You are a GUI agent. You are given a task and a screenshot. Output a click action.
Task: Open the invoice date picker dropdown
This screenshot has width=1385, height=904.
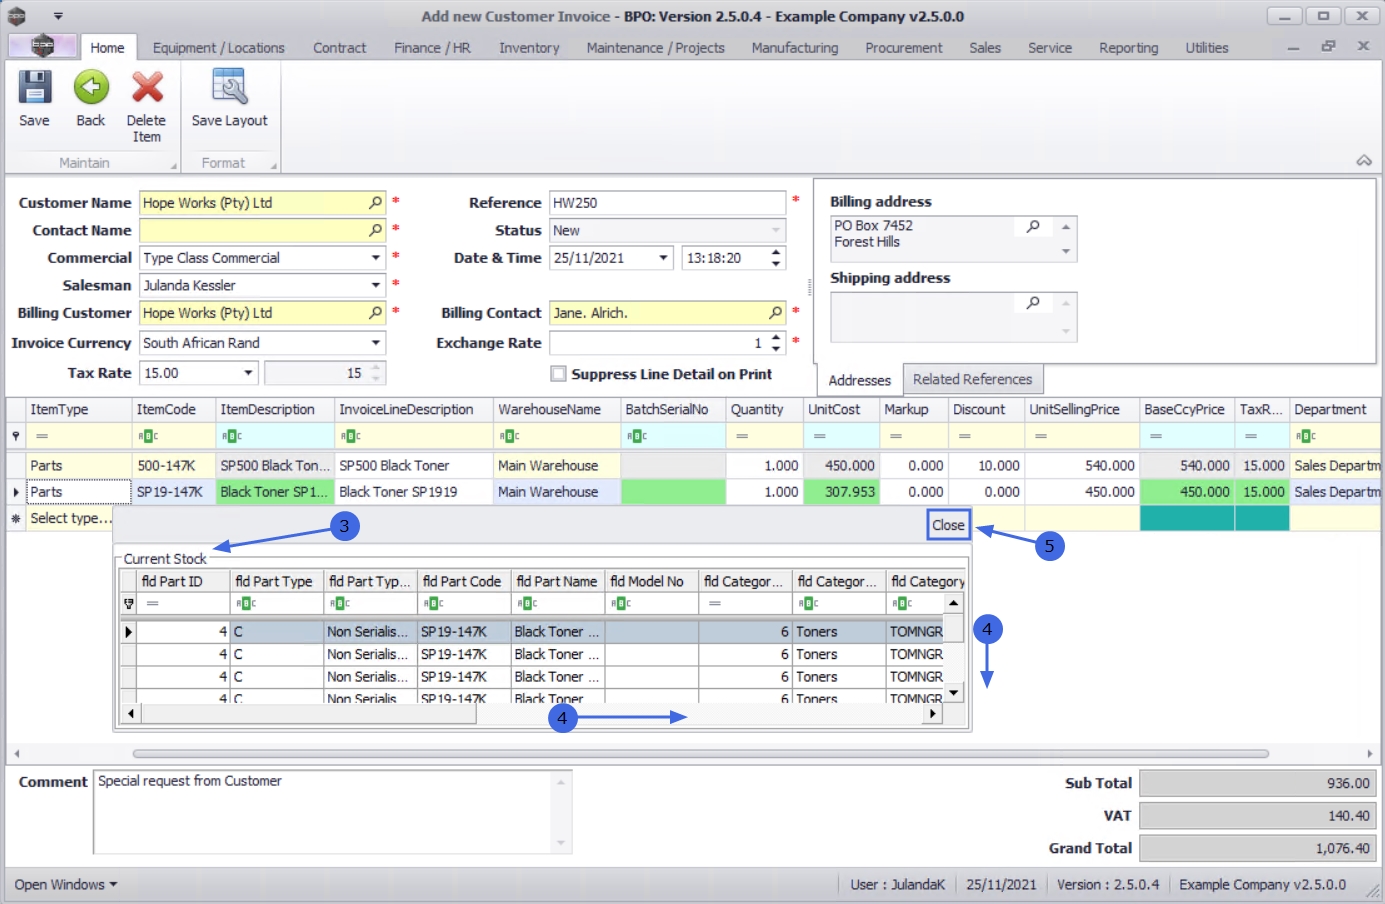663,258
